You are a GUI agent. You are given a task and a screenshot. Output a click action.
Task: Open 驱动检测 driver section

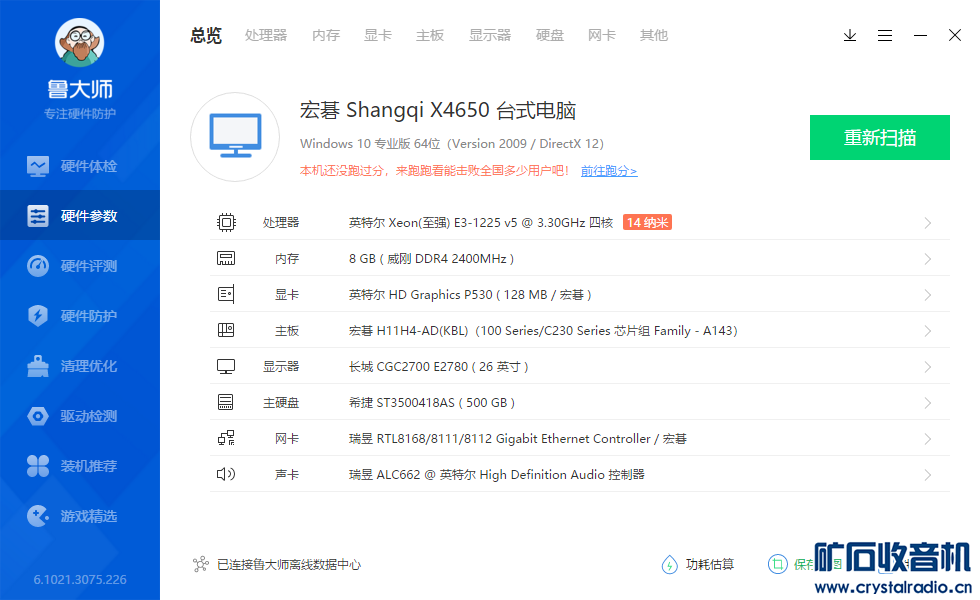[x=80, y=416]
